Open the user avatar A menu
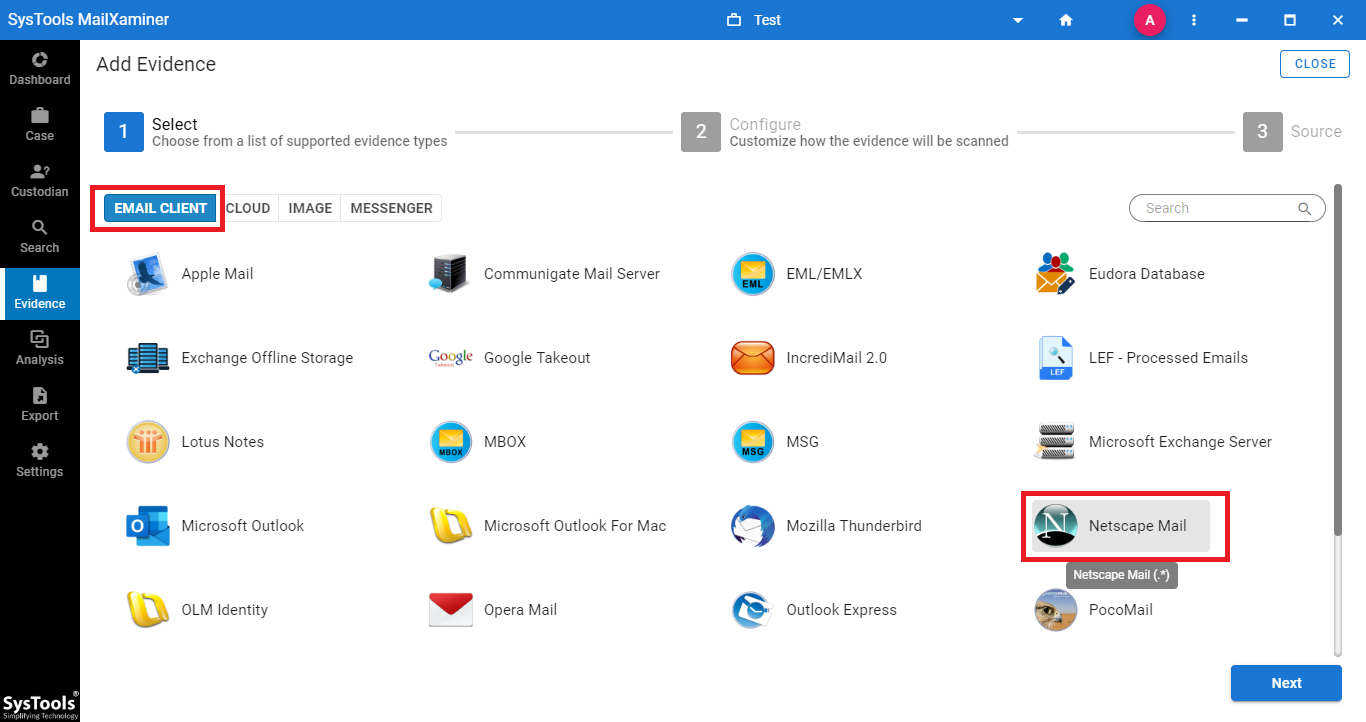This screenshot has height=722, width=1366. (1150, 20)
